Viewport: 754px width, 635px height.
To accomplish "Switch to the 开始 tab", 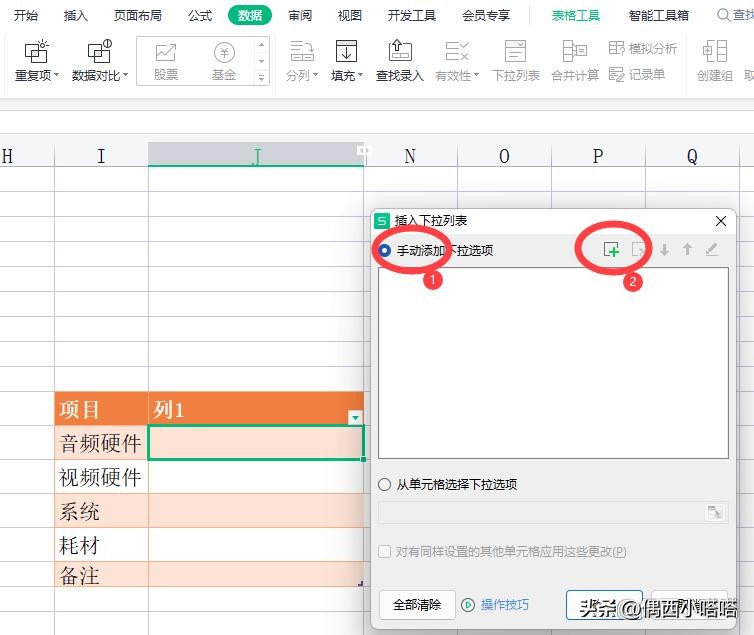I will pos(25,15).
